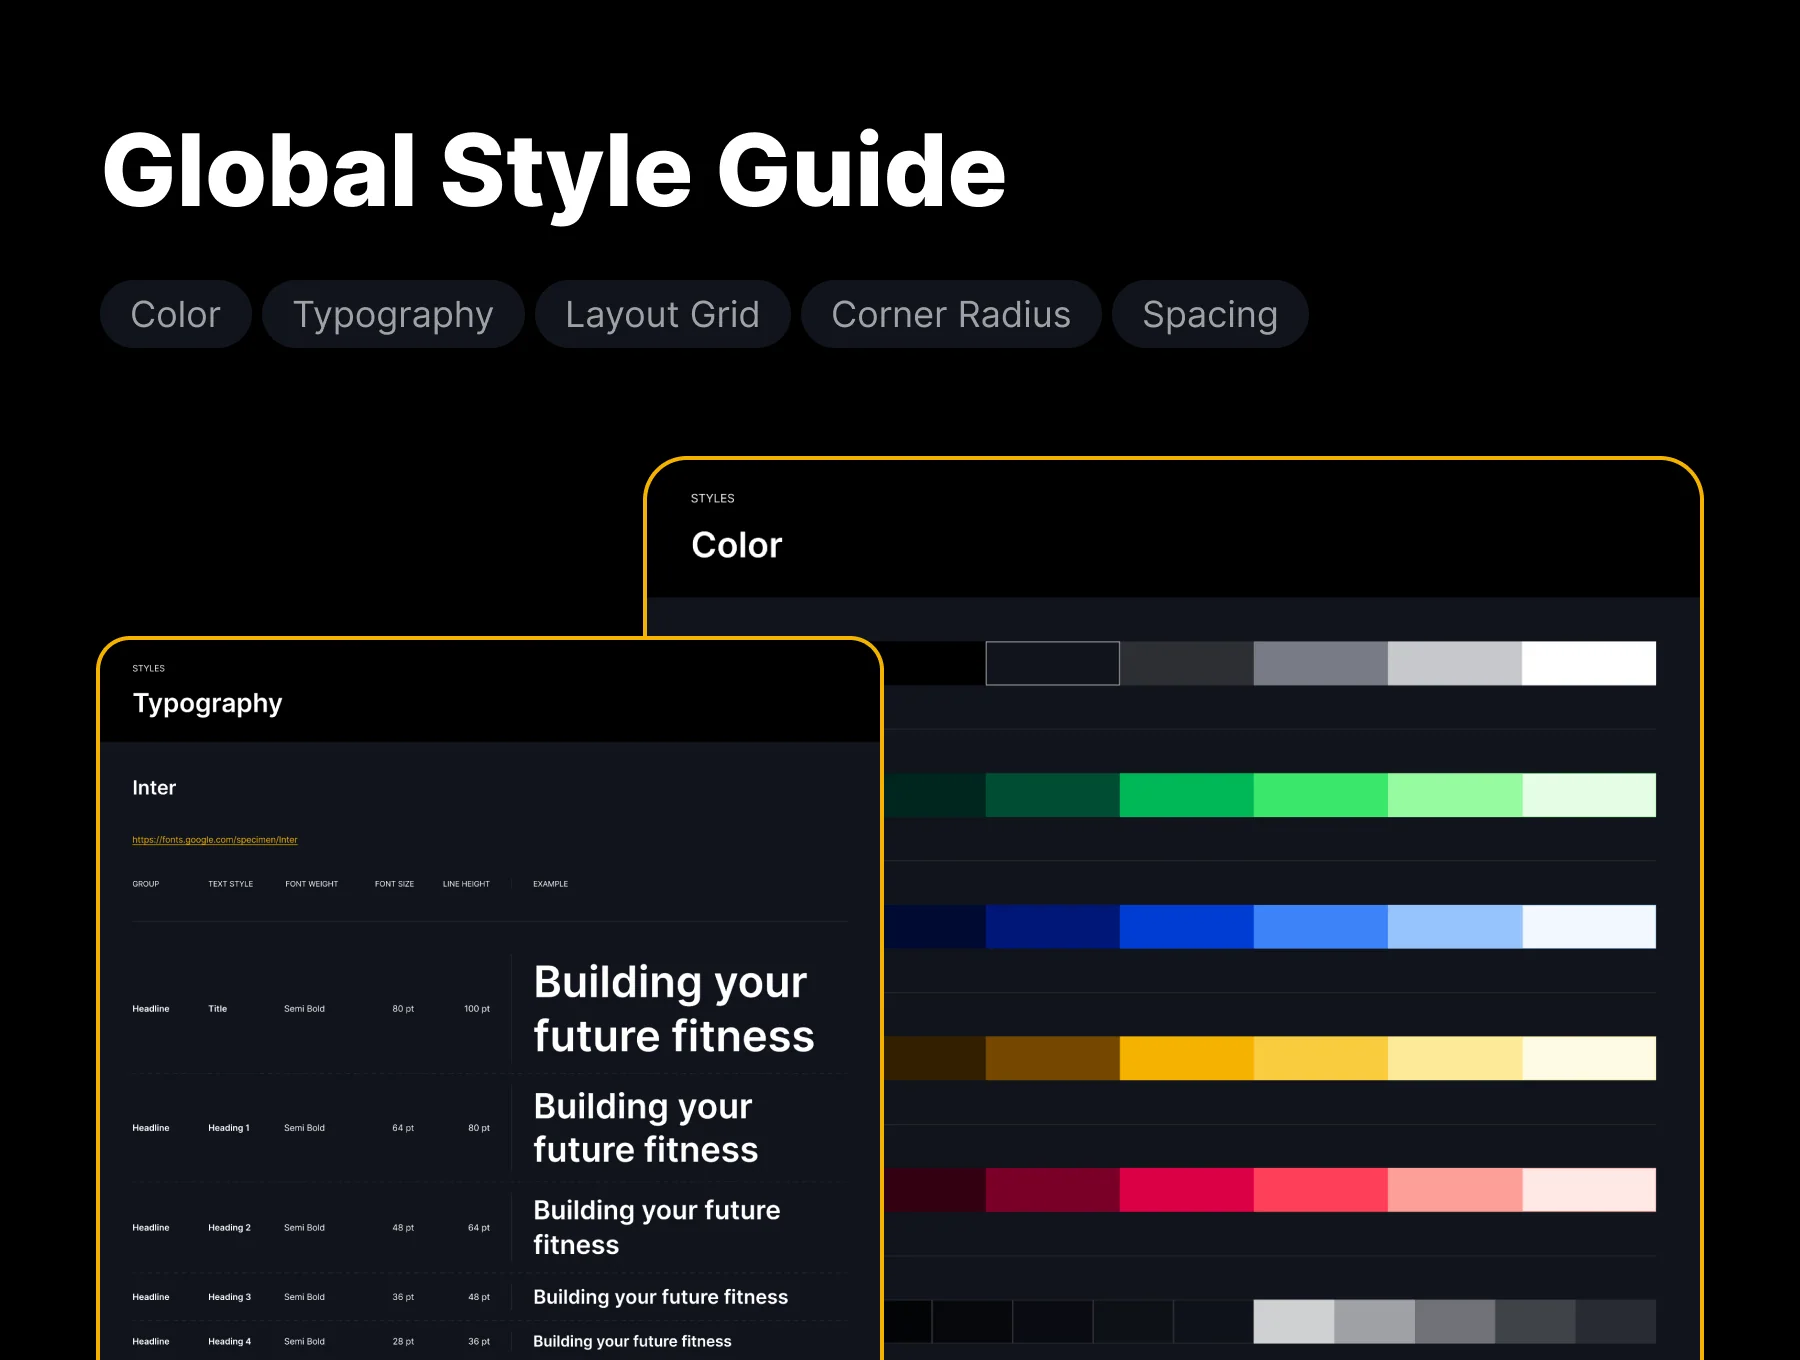
Task: Pick the salmon pink swatch in the red row
Action: click(x=1455, y=1190)
